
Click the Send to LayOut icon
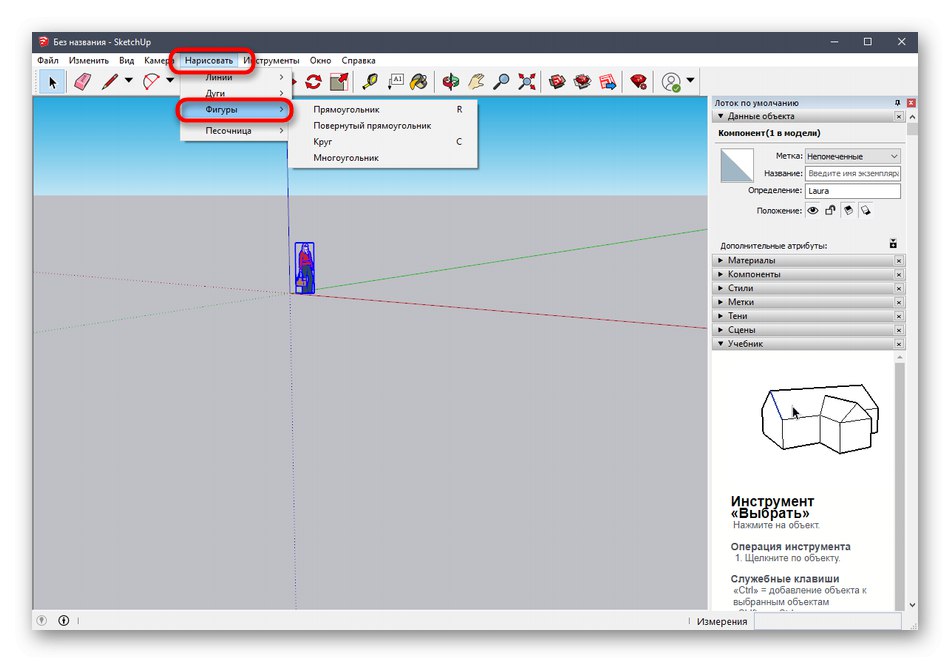click(x=608, y=82)
